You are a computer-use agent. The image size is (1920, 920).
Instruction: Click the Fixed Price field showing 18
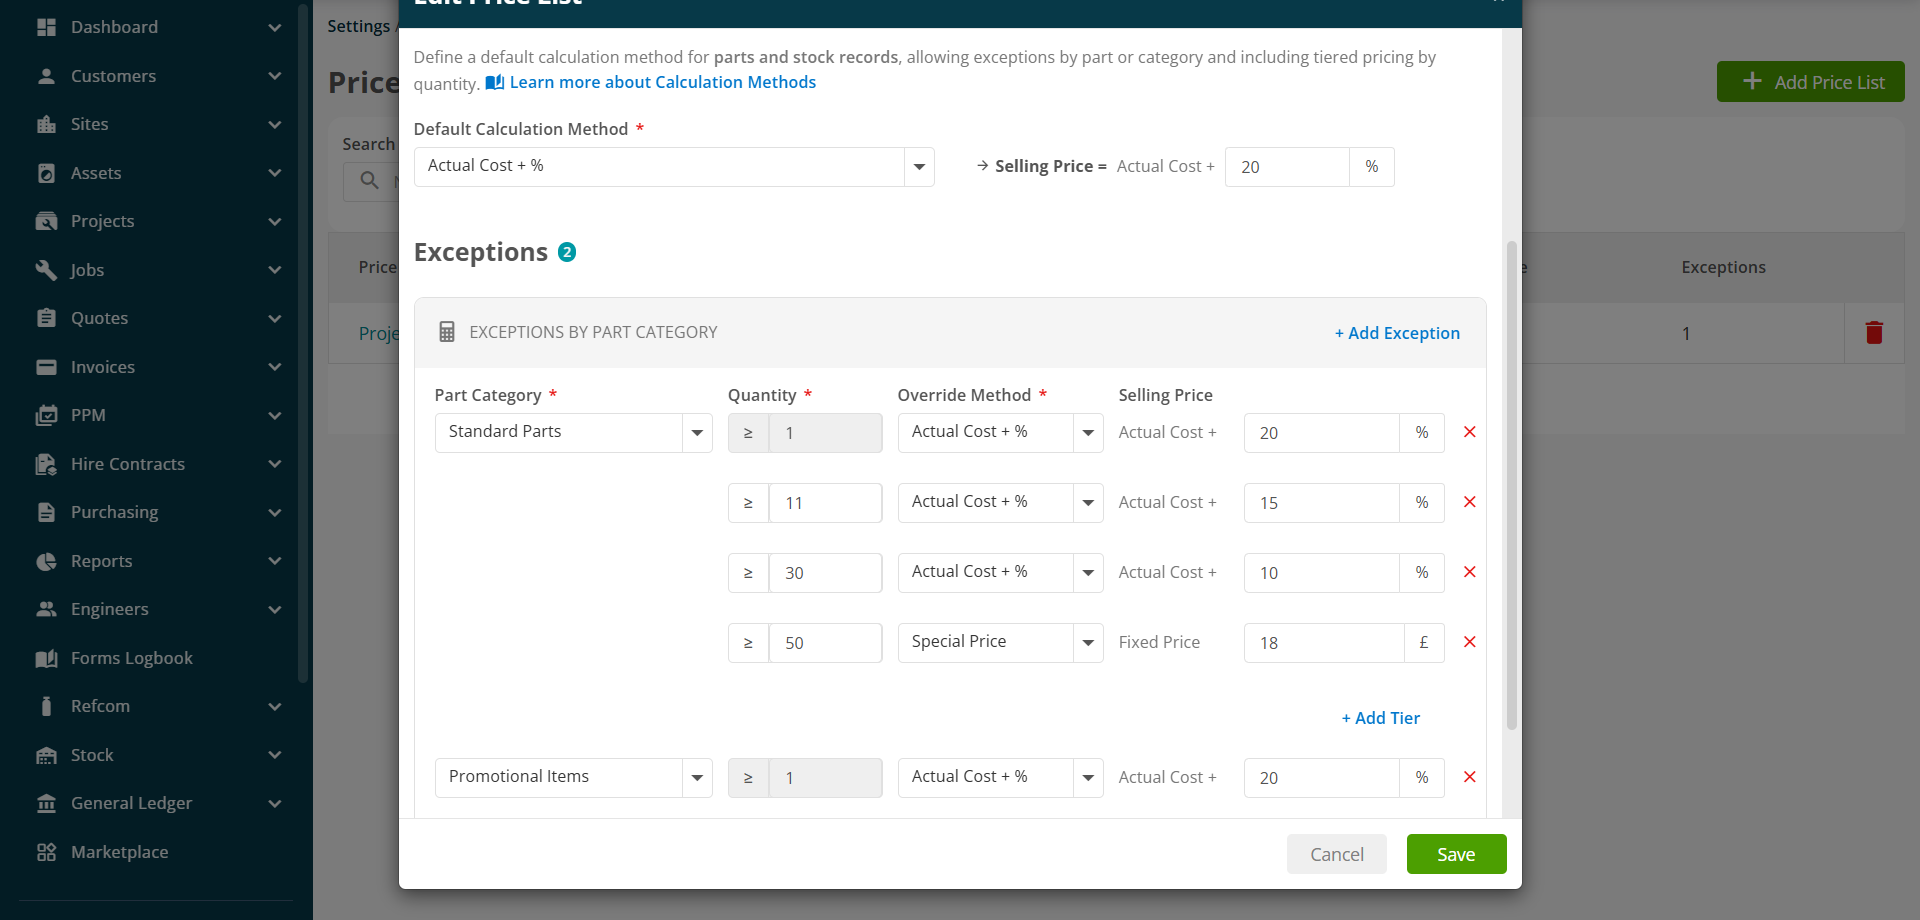tap(1324, 643)
